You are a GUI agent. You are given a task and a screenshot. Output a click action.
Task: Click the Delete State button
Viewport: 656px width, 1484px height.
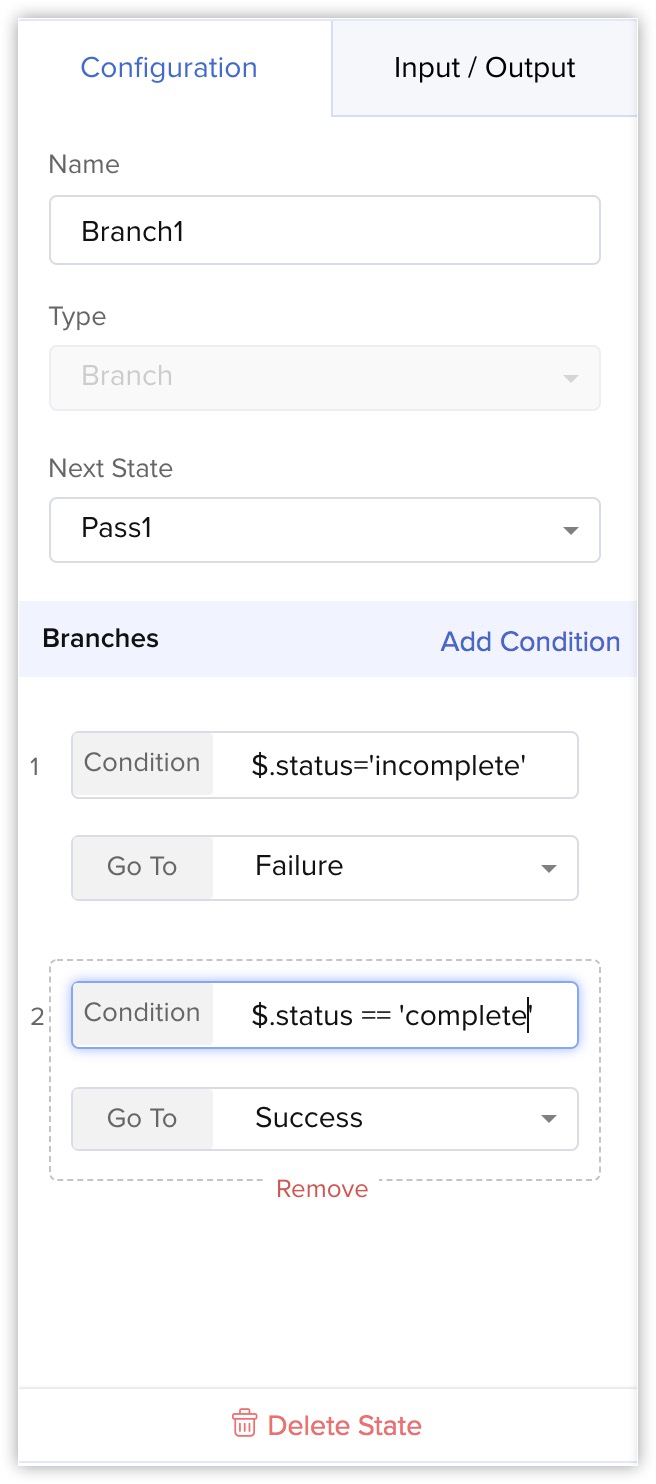pyautogui.click(x=327, y=1425)
